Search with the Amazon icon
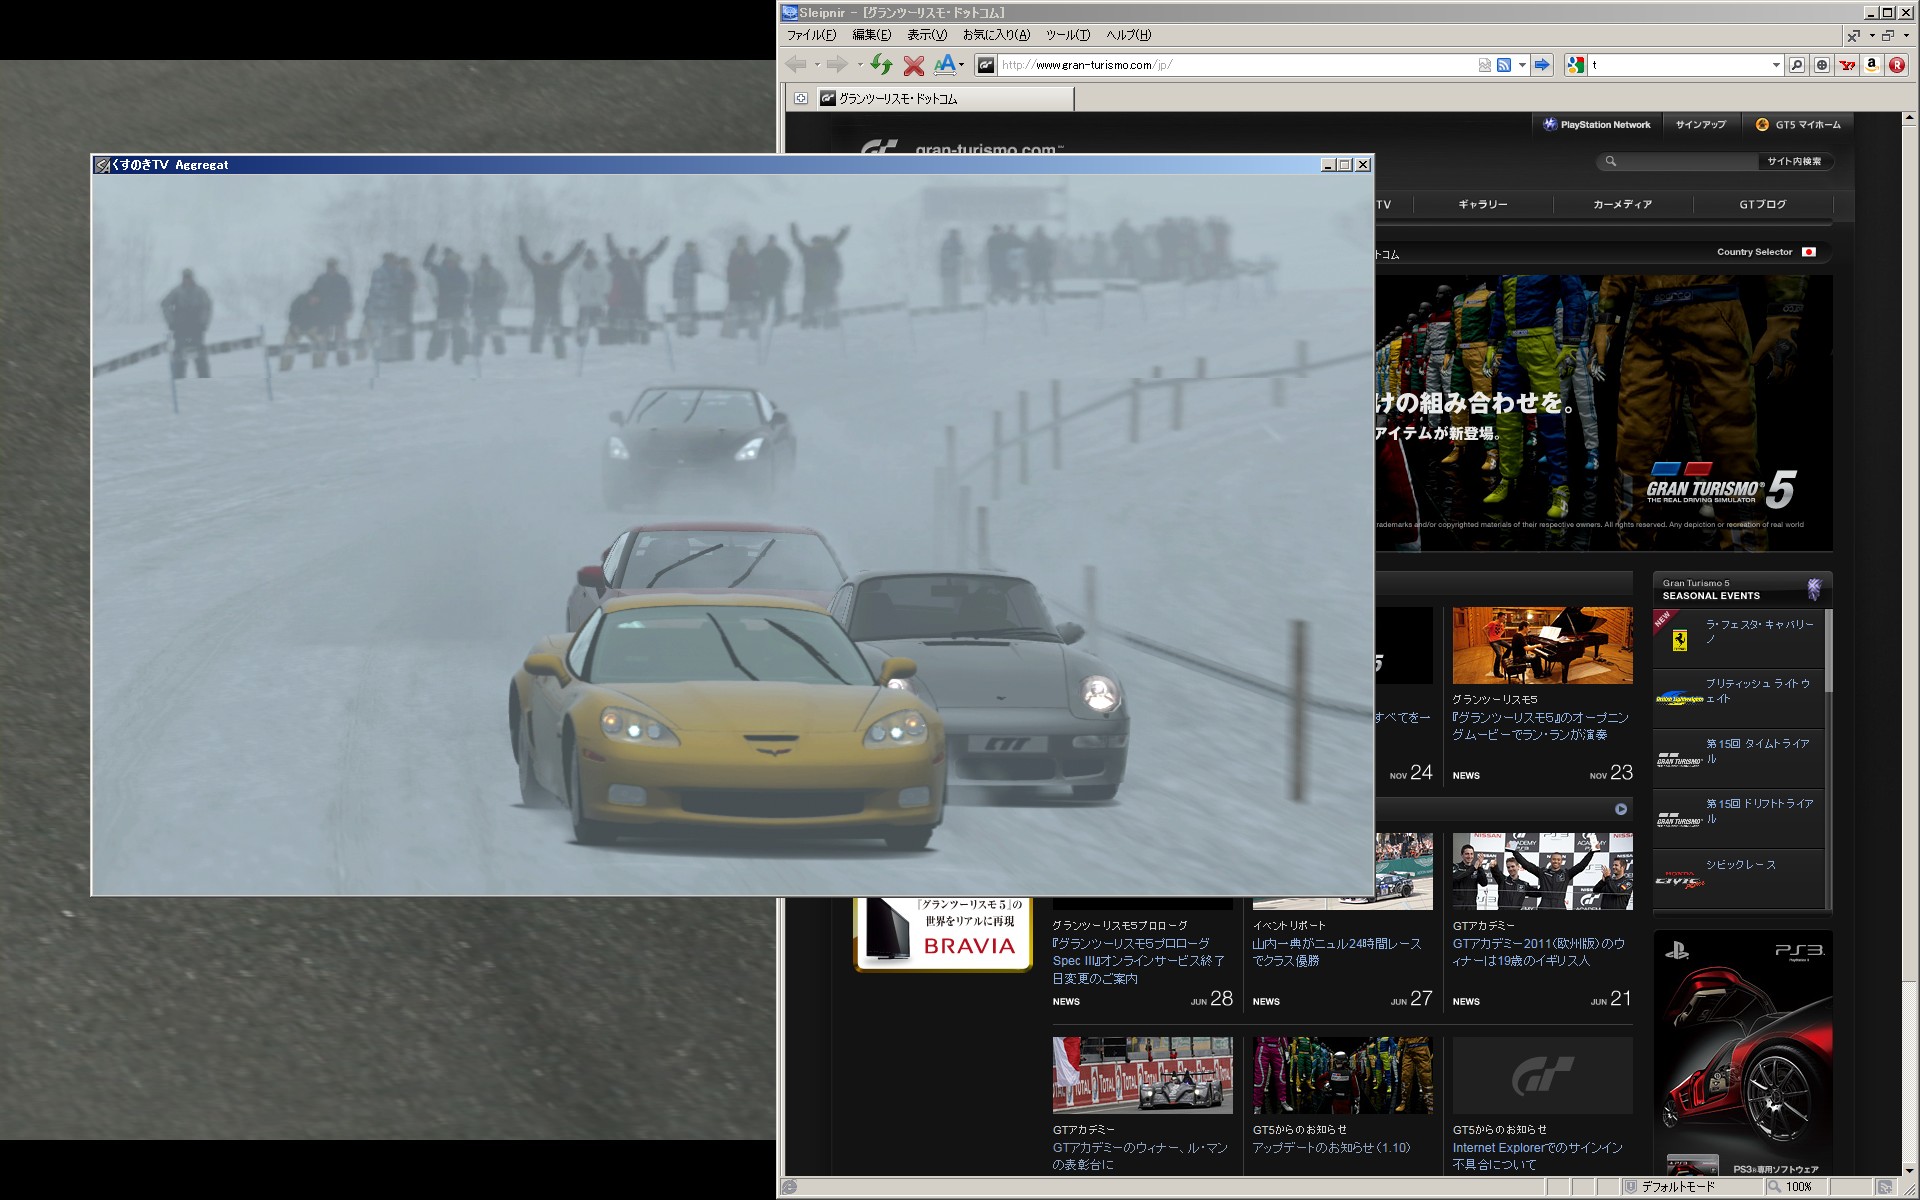 click(x=1872, y=65)
